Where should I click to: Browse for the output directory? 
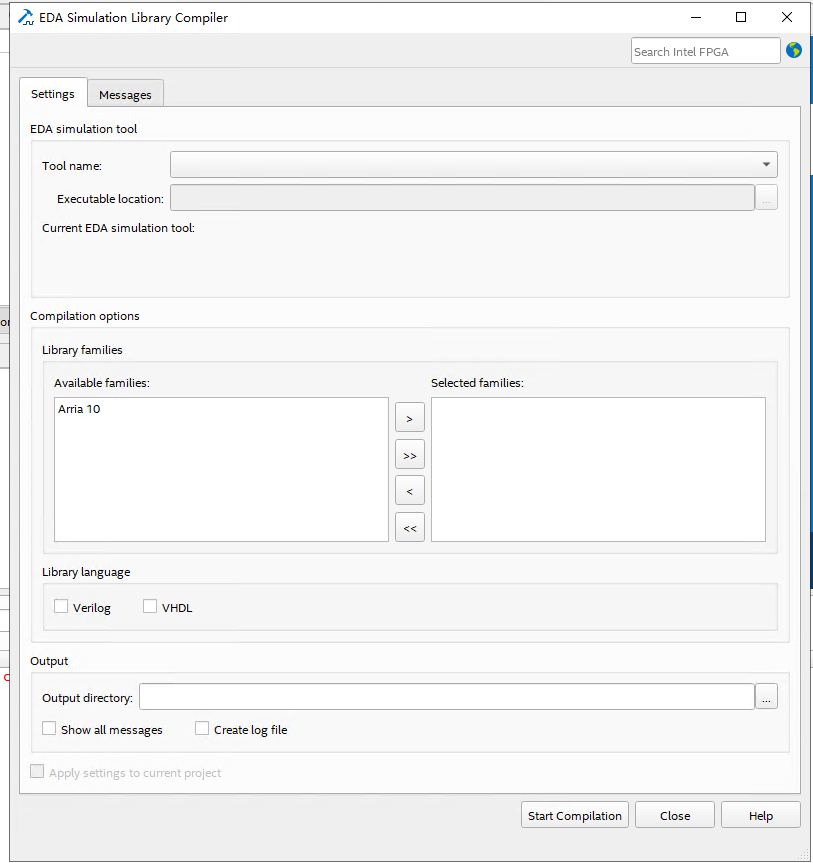tap(766, 696)
